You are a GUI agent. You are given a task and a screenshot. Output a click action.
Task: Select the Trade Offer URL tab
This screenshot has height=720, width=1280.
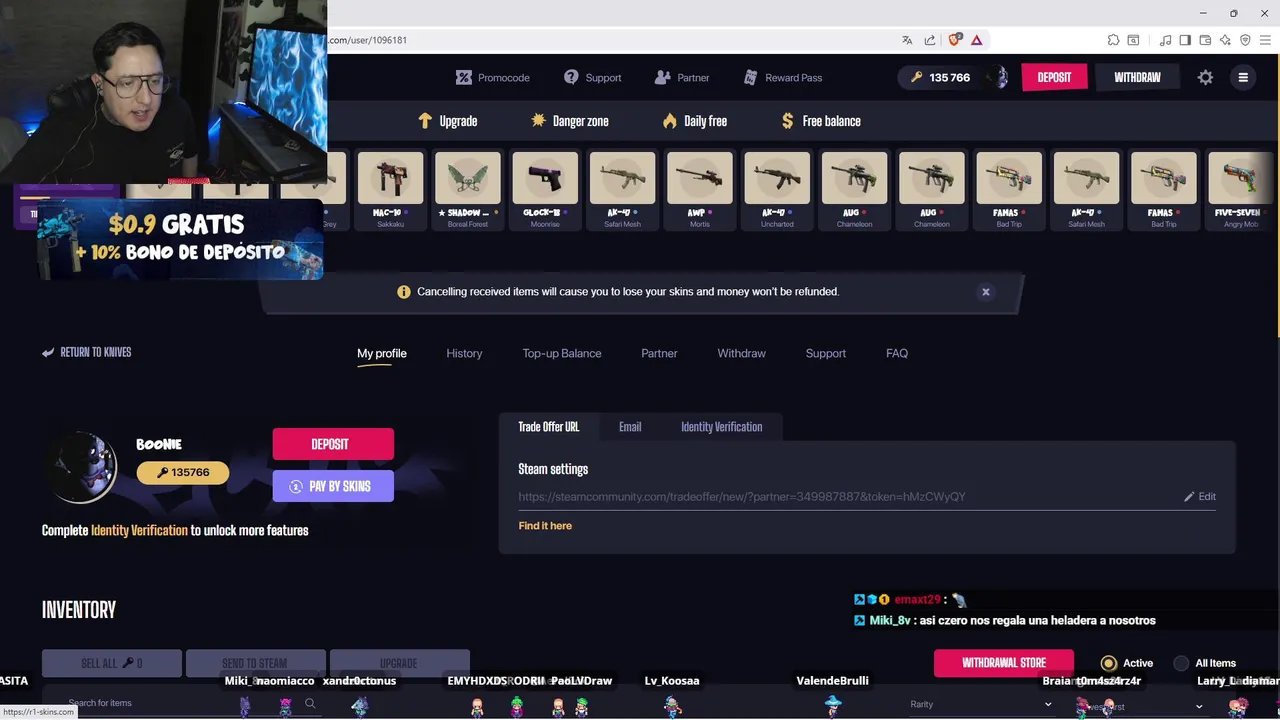(549, 427)
